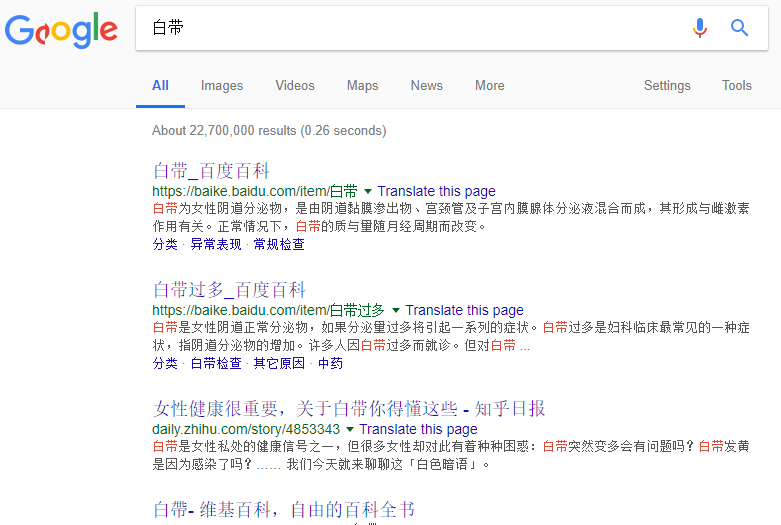Viewport: 781px width, 525px height.
Task: Open the 白带_百度百科 result title
Action: 211,171
